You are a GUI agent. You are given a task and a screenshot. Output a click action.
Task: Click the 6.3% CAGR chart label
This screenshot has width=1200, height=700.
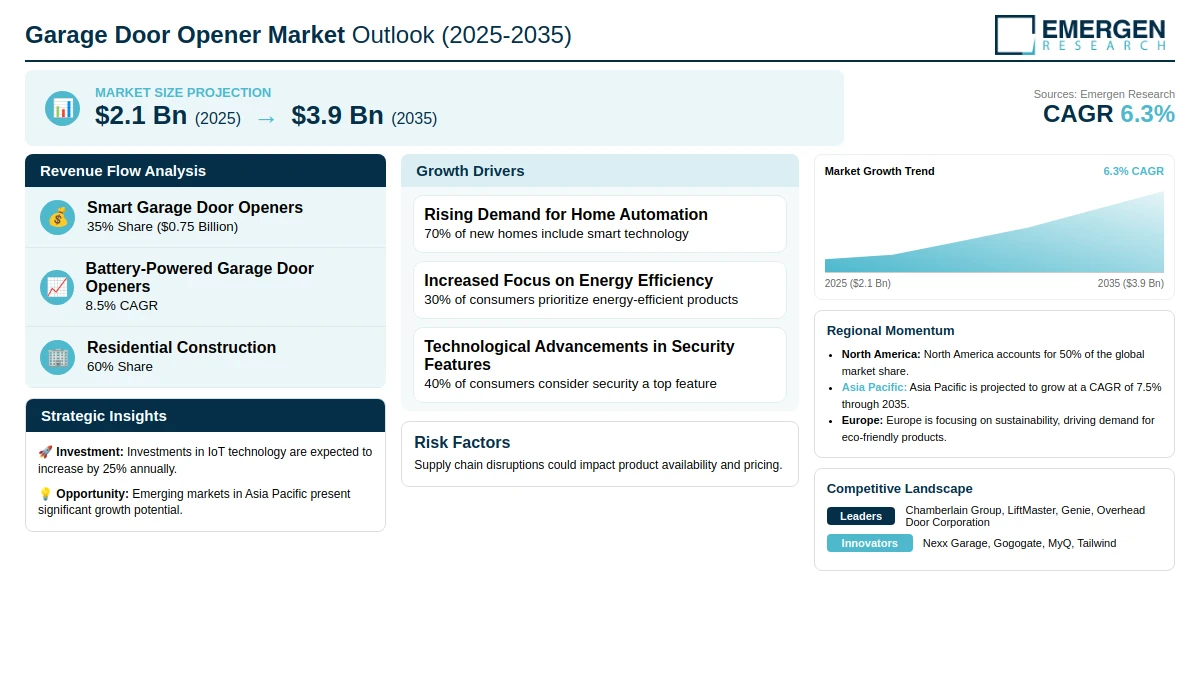[x=1133, y=171]
